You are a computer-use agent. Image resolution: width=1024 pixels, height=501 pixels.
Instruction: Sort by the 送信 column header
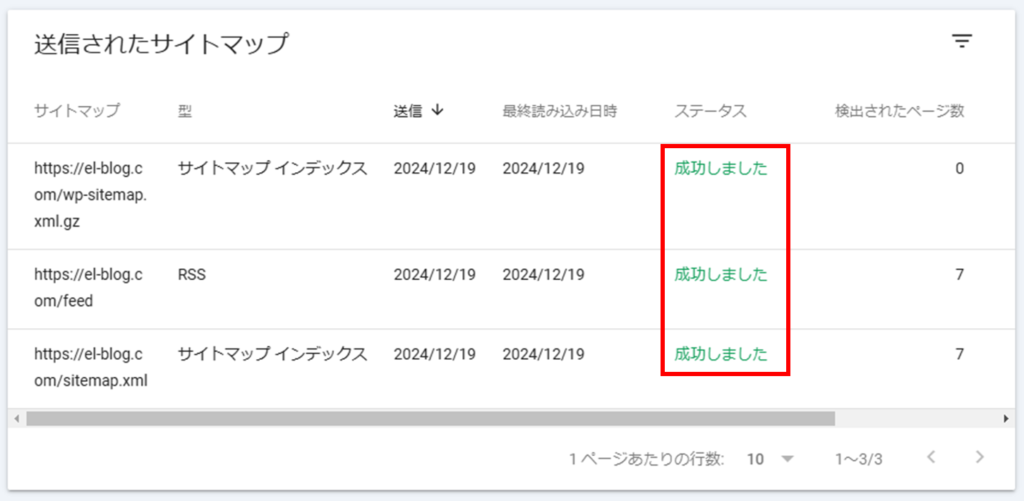tap(408, 111)
